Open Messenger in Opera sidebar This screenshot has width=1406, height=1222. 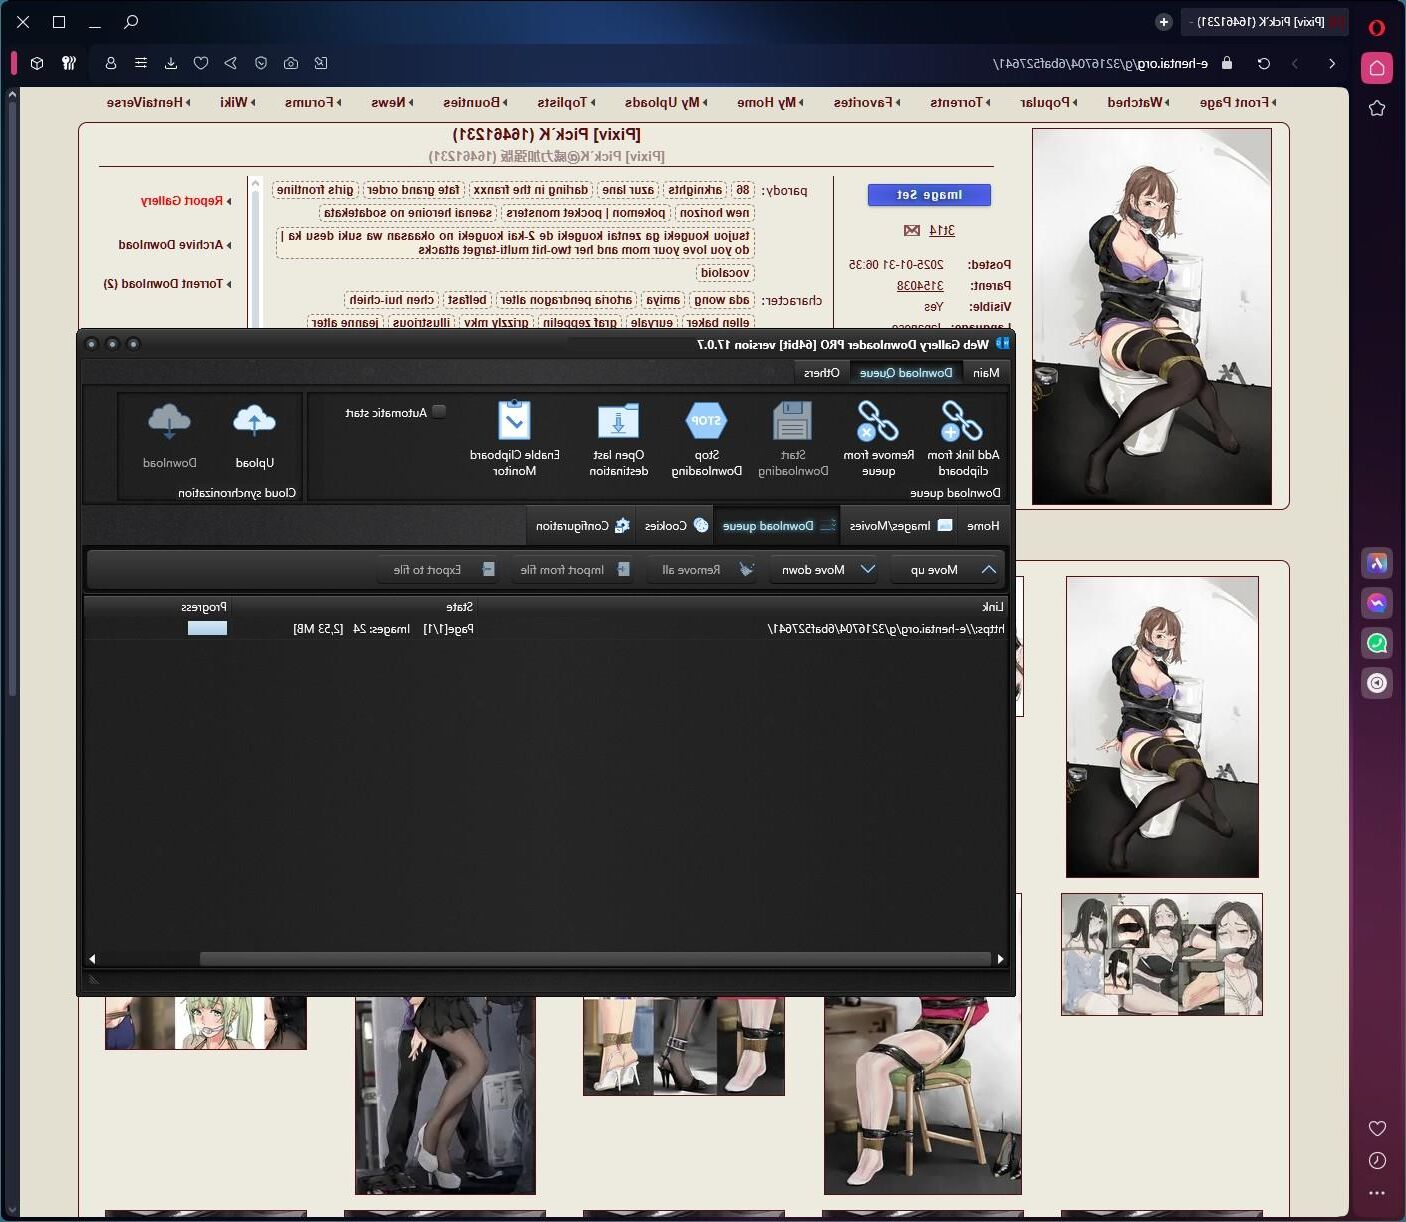(x=1377, y=603)
